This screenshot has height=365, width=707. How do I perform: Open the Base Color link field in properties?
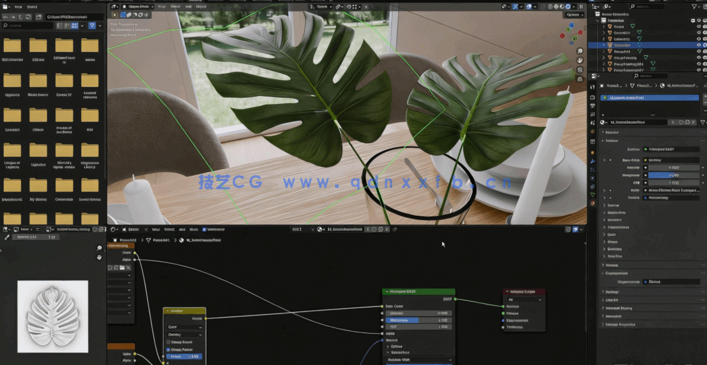click(x=671, y=160)
